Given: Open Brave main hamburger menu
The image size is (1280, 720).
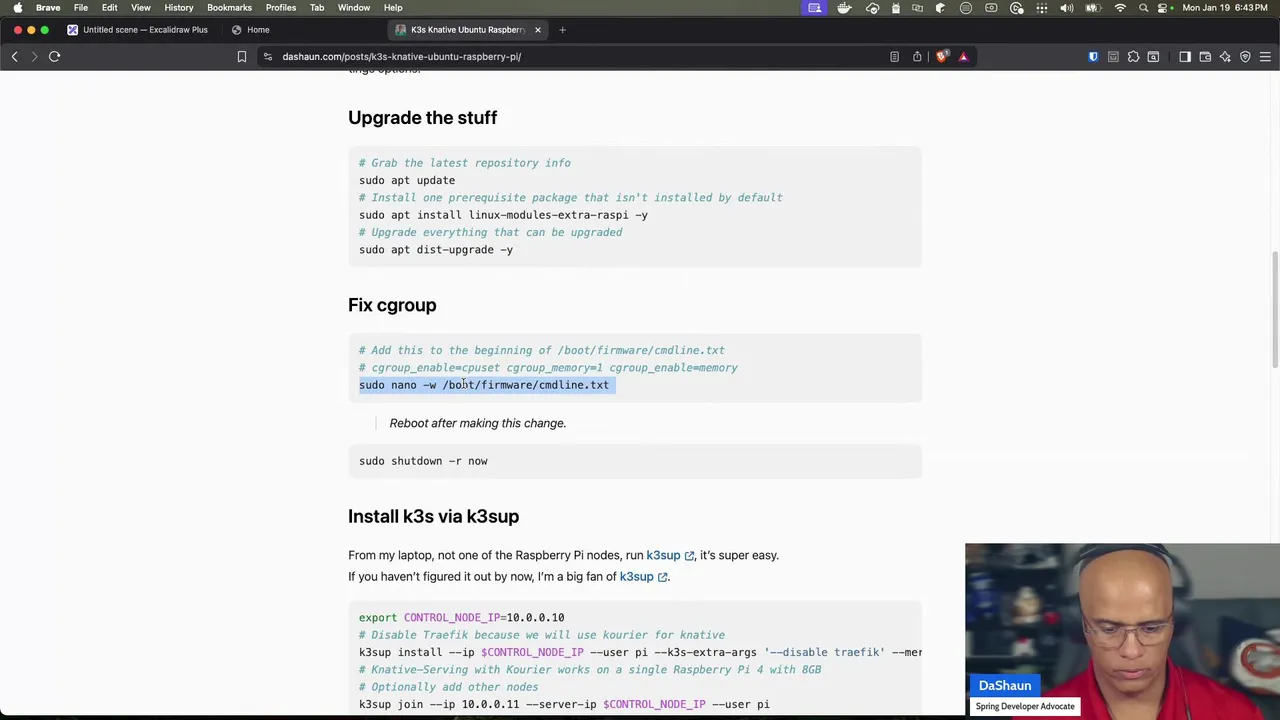Looking at the screenshot, I should click(1265, 57).
